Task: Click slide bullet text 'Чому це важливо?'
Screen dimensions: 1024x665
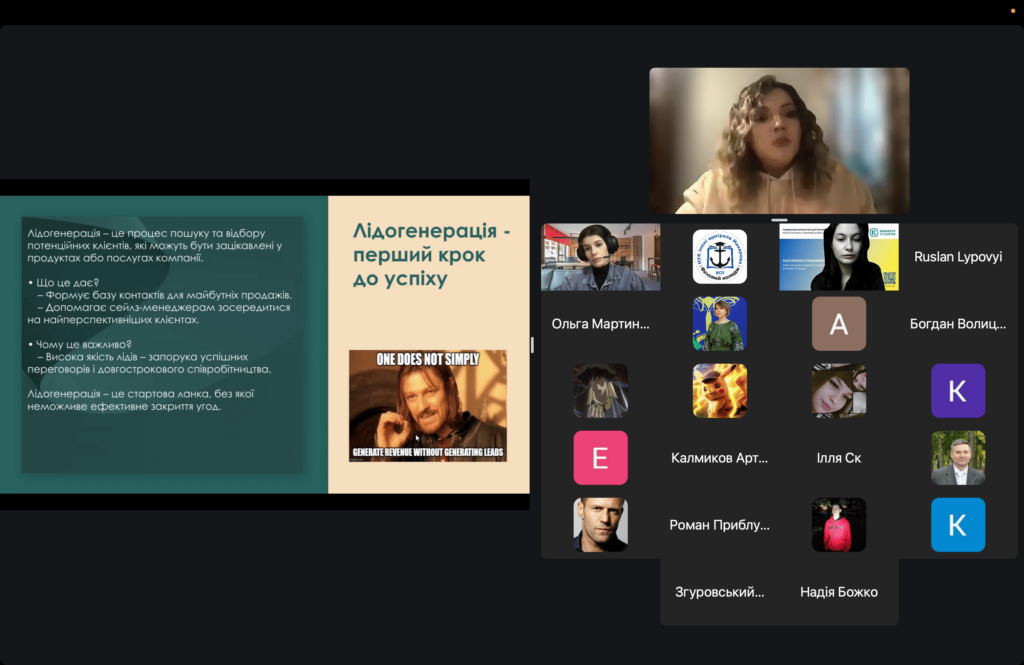Action: coord(84,344)
